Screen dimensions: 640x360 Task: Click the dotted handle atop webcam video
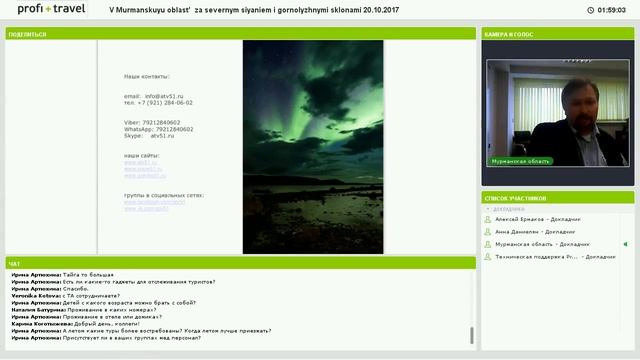pos(577,61)
